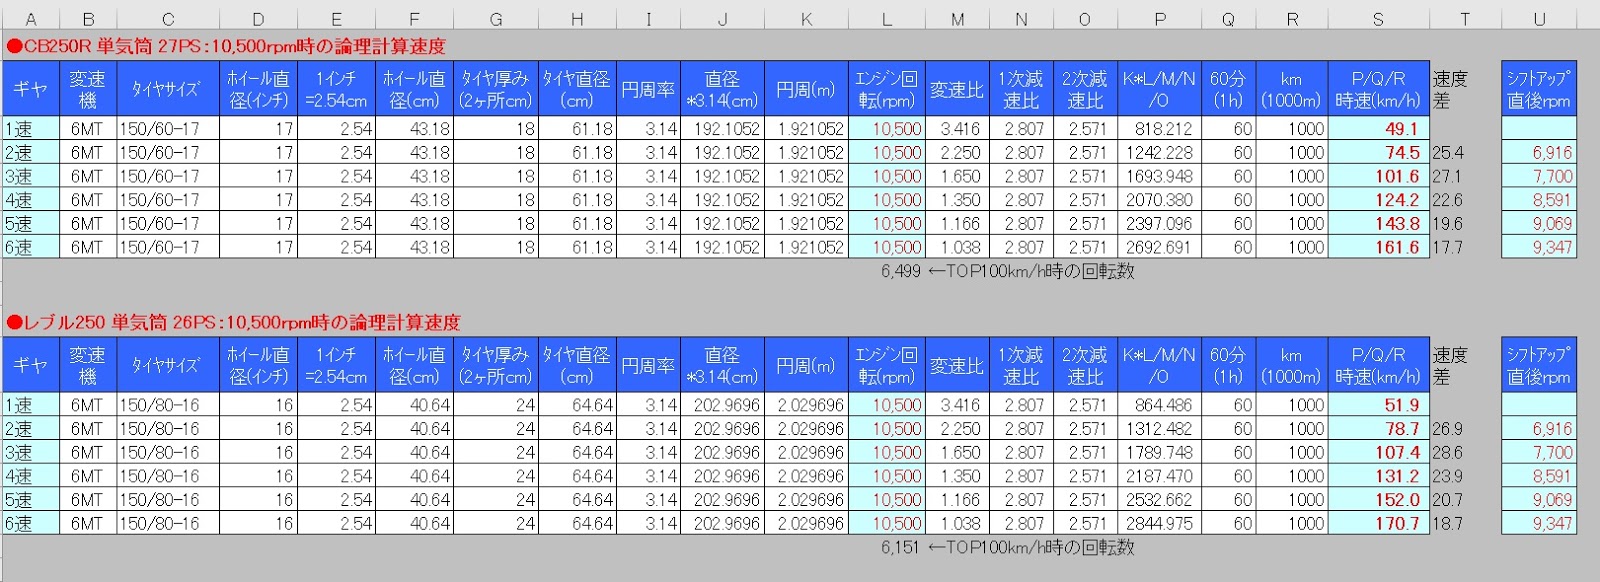The image size is (1600, 582).
Task: Click speed value 49.1 in CB250R table
Action: (x=1378, y=129)
